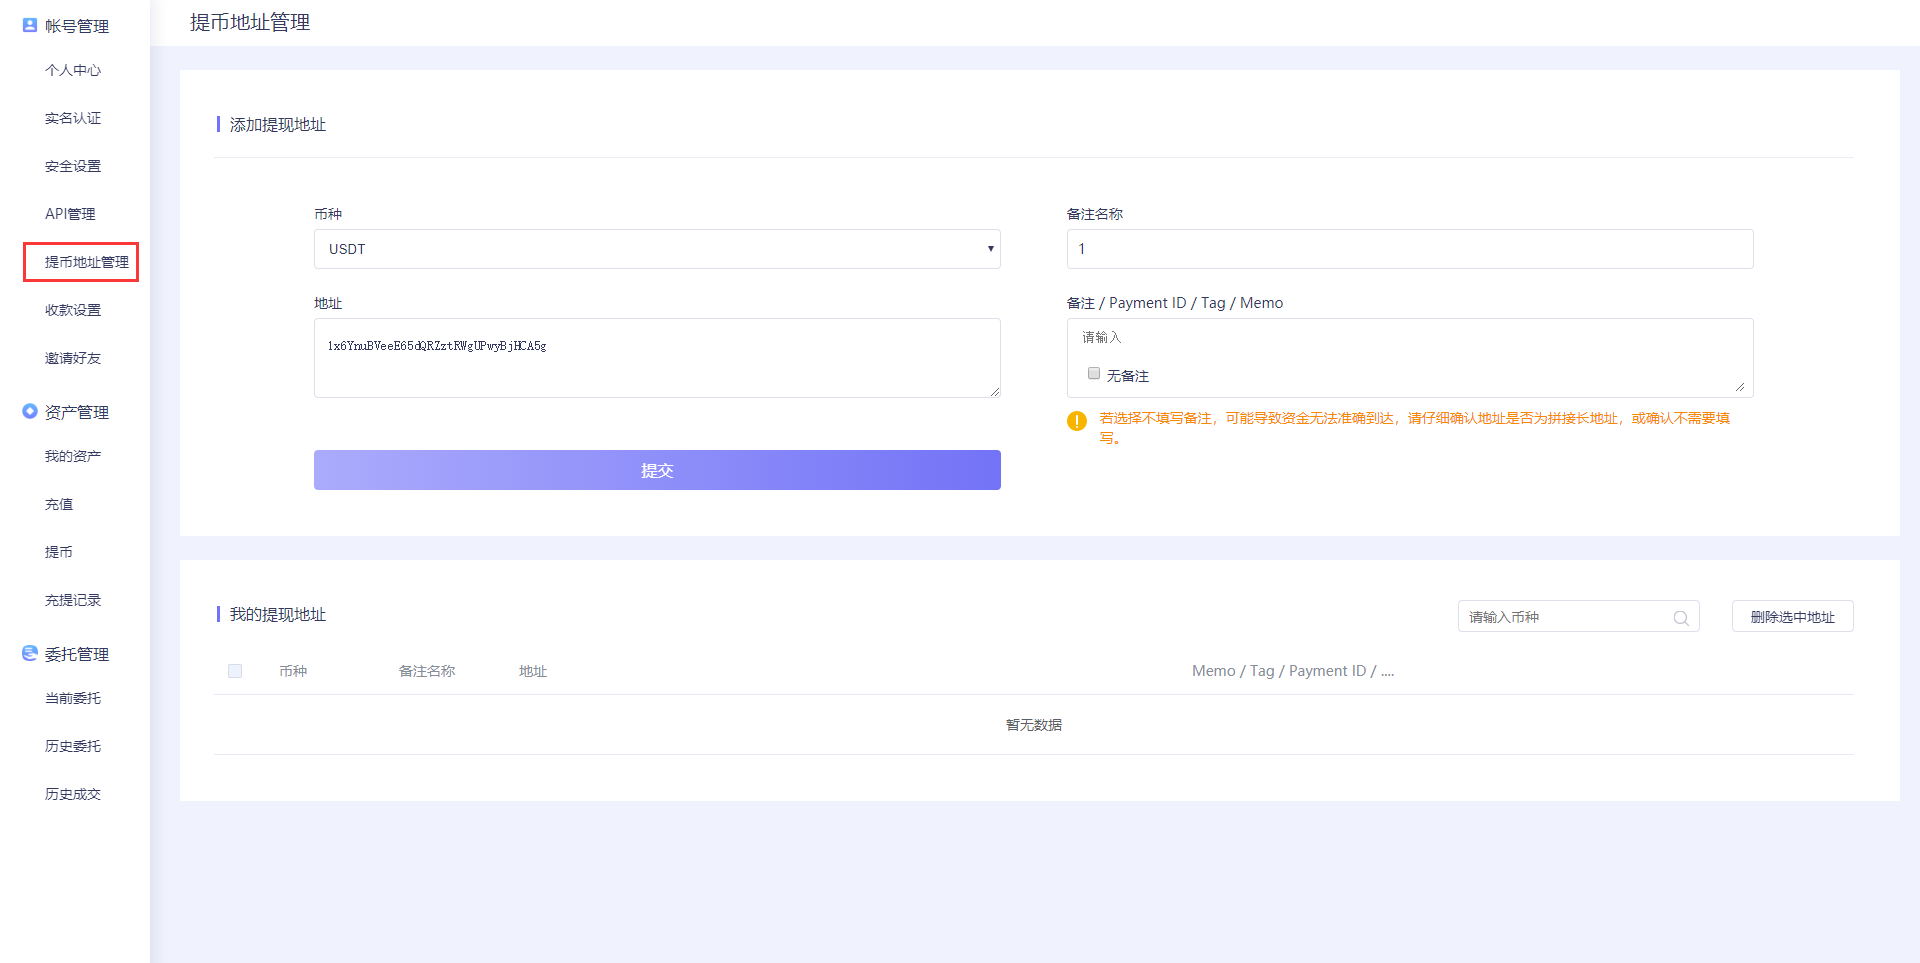This screenshot has width=1920, height=963.
Task: Click the account management user icon
Action: [30, 25]
